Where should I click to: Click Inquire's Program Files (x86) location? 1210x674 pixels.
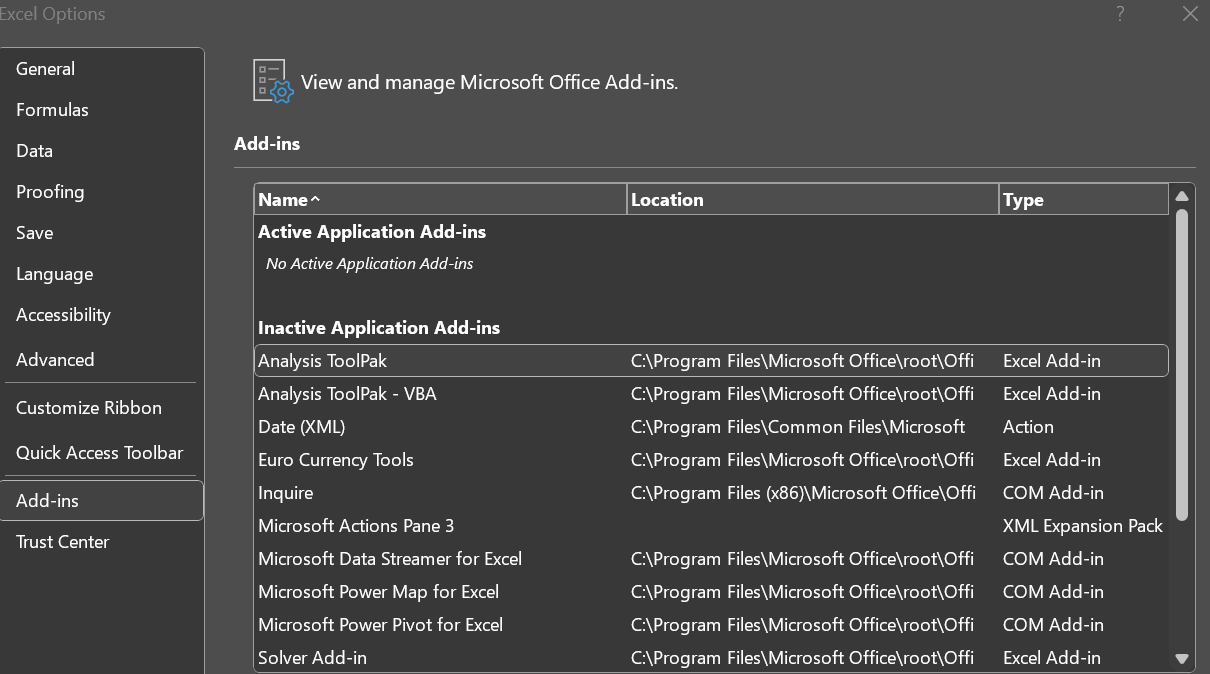pyautogui.click(x=803, y=493)
